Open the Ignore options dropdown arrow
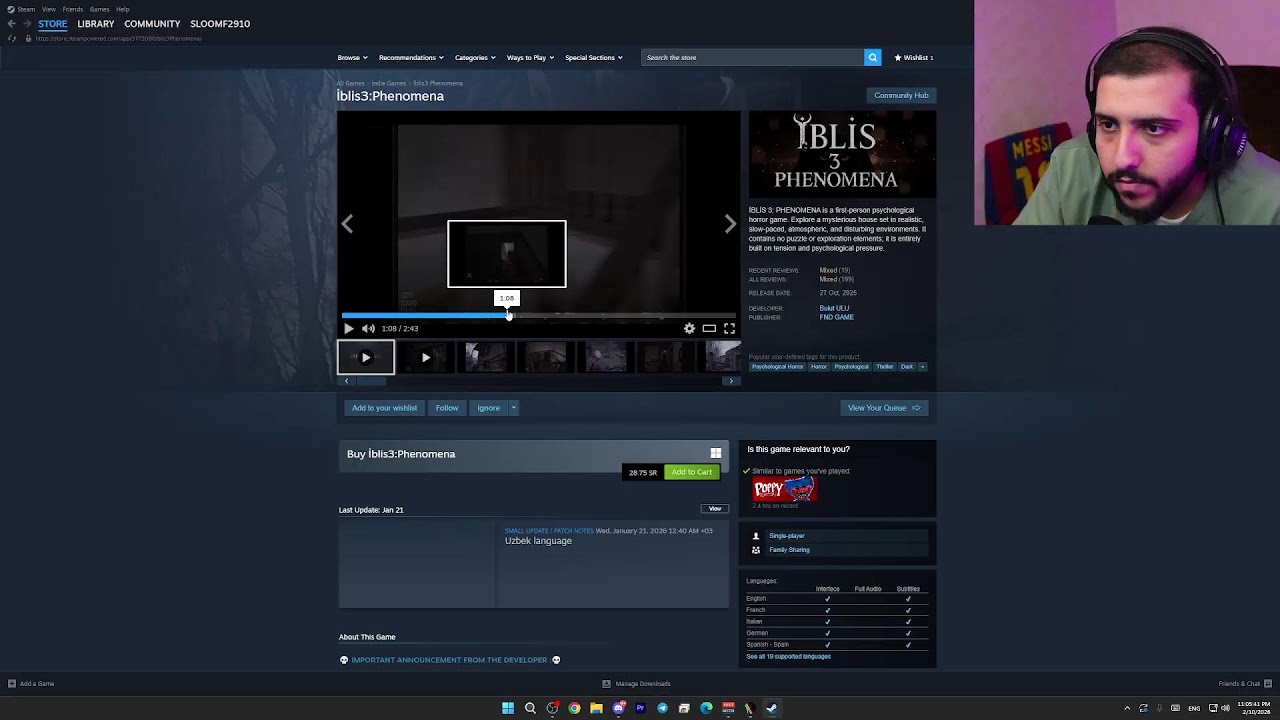 coord(514,408)
